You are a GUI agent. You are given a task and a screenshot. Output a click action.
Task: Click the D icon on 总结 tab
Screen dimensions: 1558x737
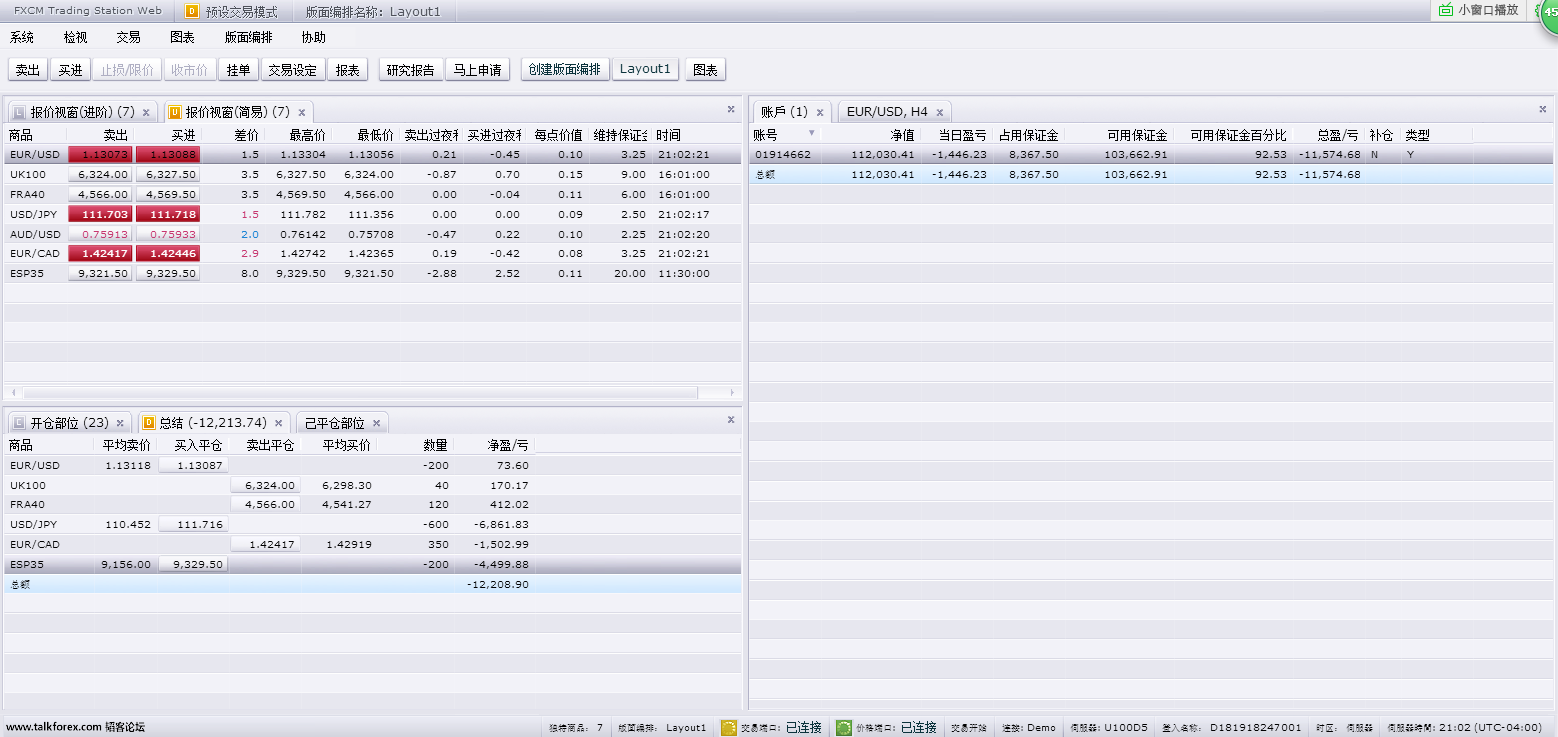[148, 423]
